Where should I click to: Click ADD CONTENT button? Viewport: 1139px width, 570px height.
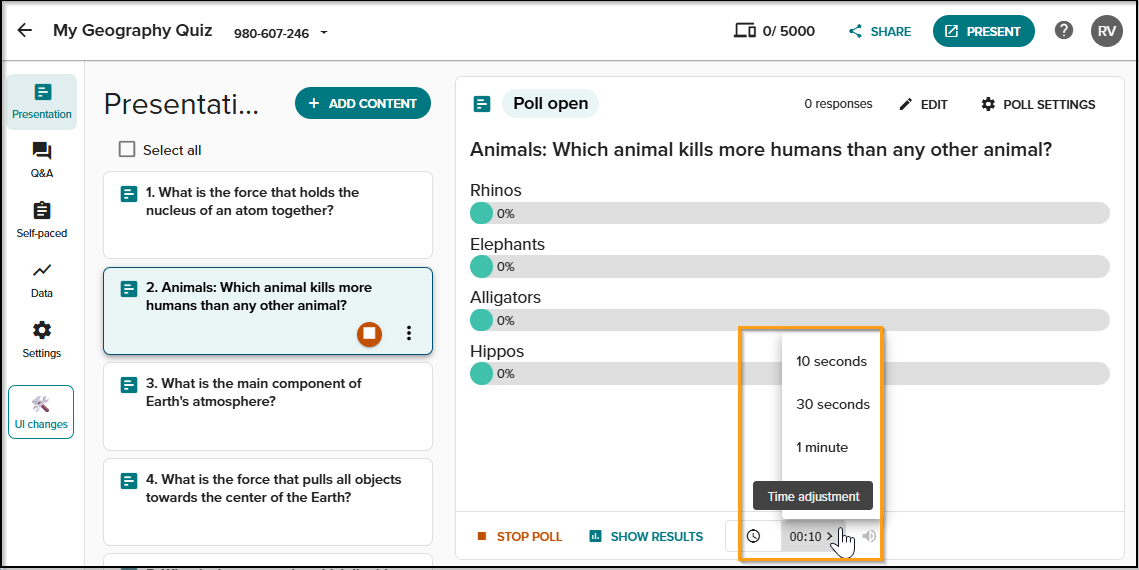(x=362, y=103)
